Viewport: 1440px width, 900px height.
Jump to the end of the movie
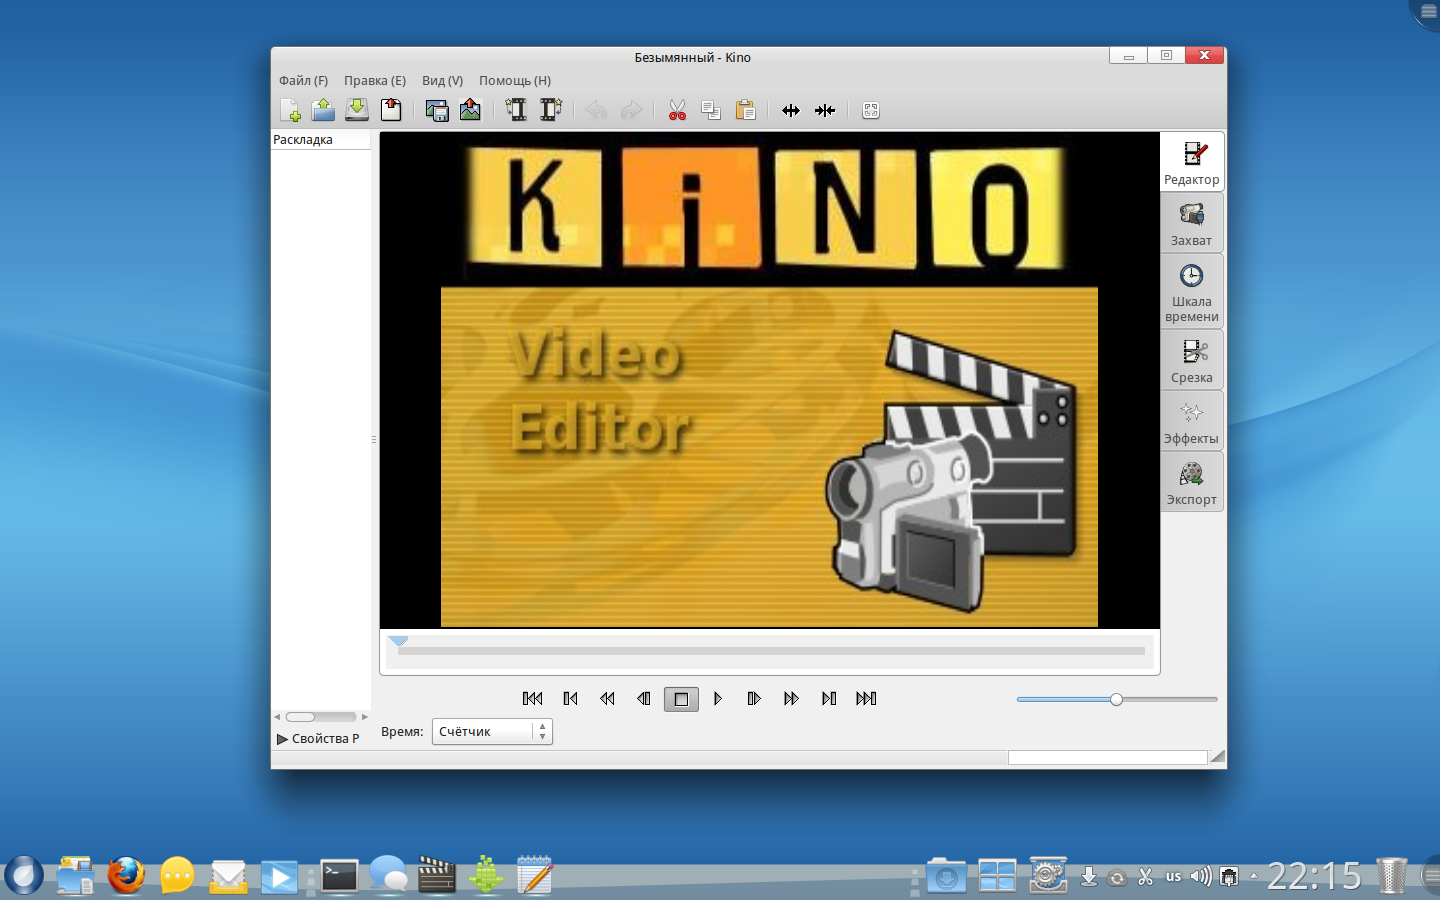click(x=866, y=699)
